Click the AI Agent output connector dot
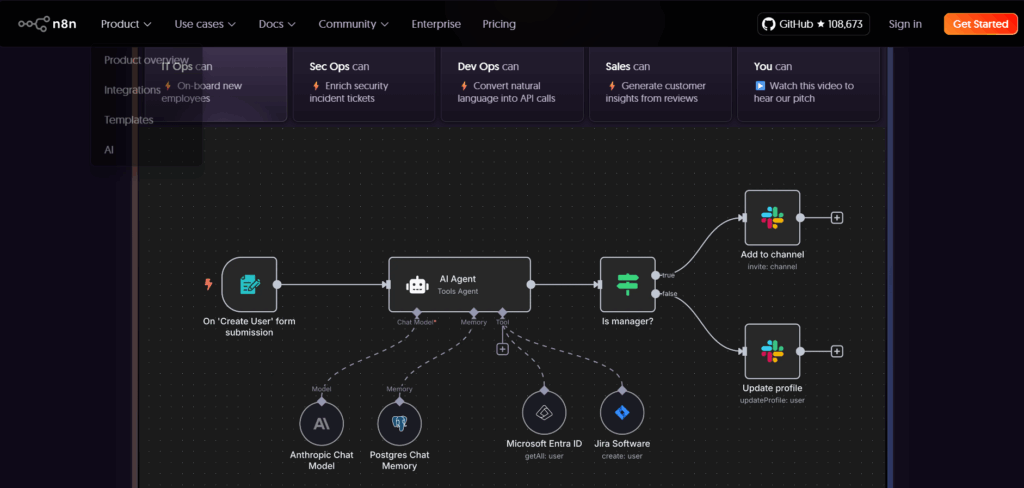Image resolution: width=1024 pixels, height=488 pixels. [x=531, y=284]
